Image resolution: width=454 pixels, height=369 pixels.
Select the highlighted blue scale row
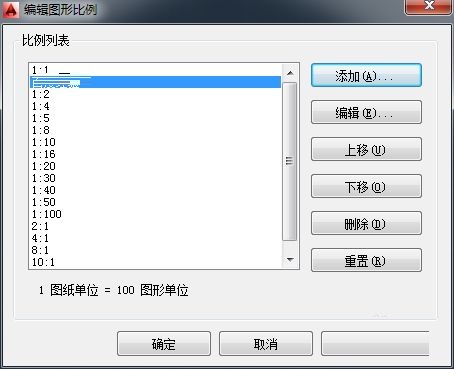pyautogui.click(x=155, y=82)
